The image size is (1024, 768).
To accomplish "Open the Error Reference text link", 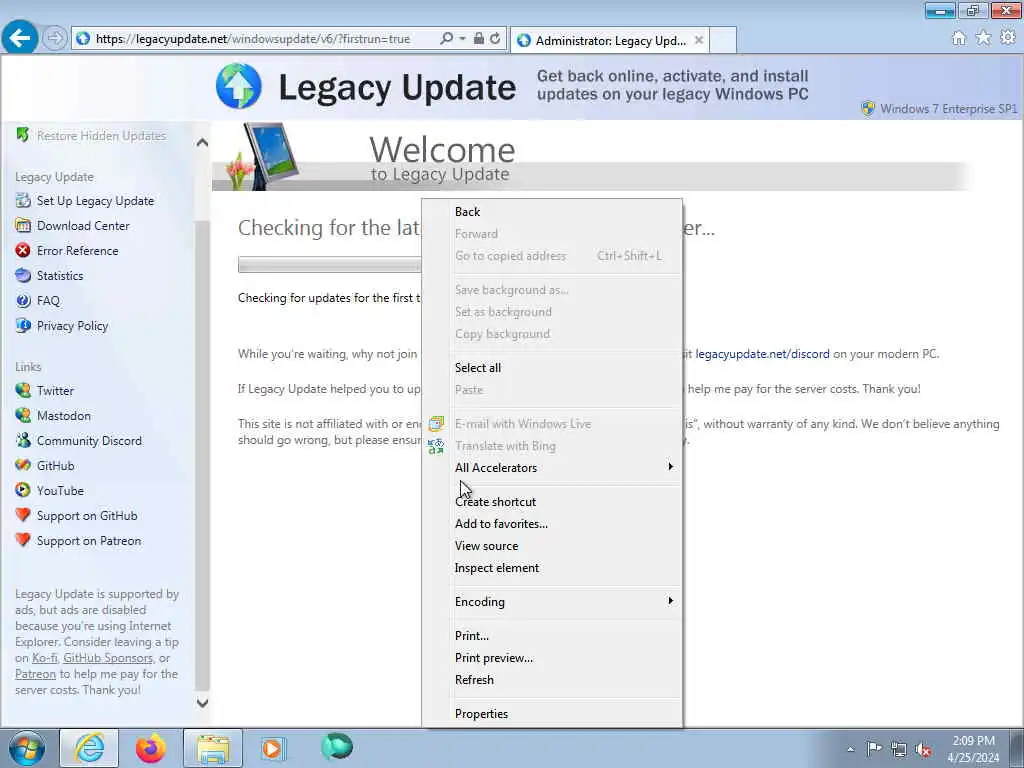I will pos(78,250).
